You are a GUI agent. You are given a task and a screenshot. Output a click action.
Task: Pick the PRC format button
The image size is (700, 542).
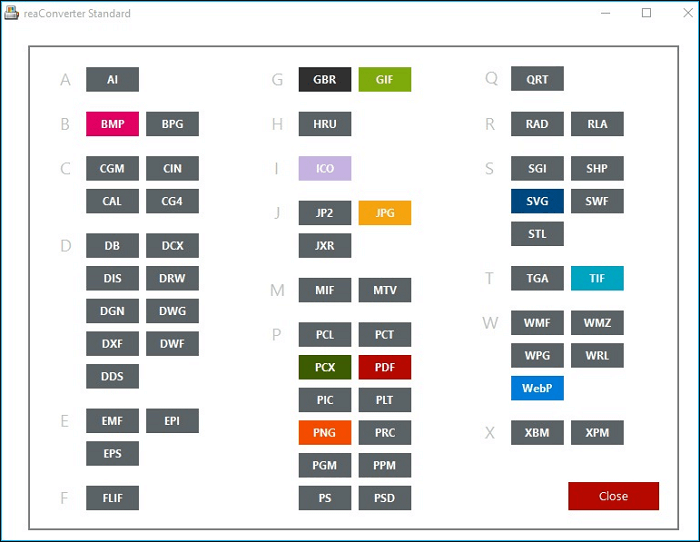click(x=385, y=433)
